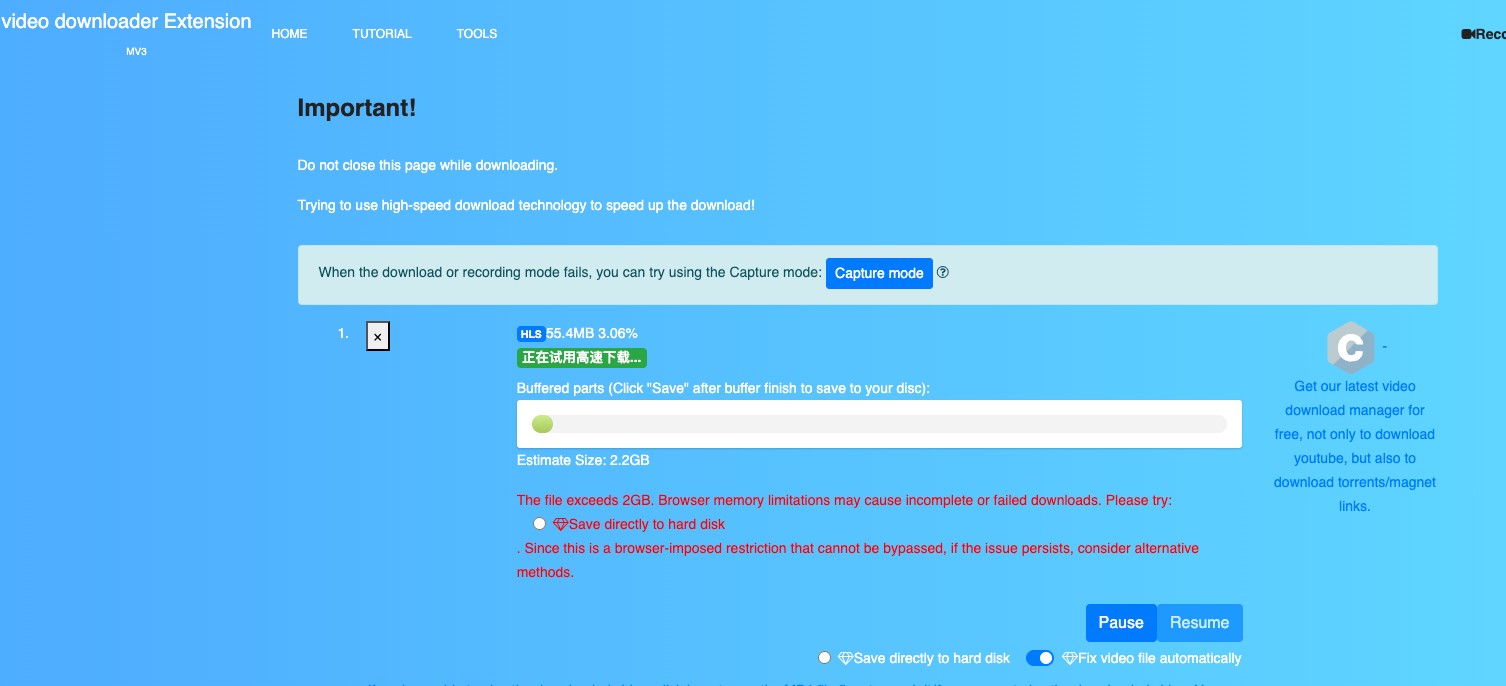Disable the Fix video file automatically toggle

click(x=1040, y=658)
